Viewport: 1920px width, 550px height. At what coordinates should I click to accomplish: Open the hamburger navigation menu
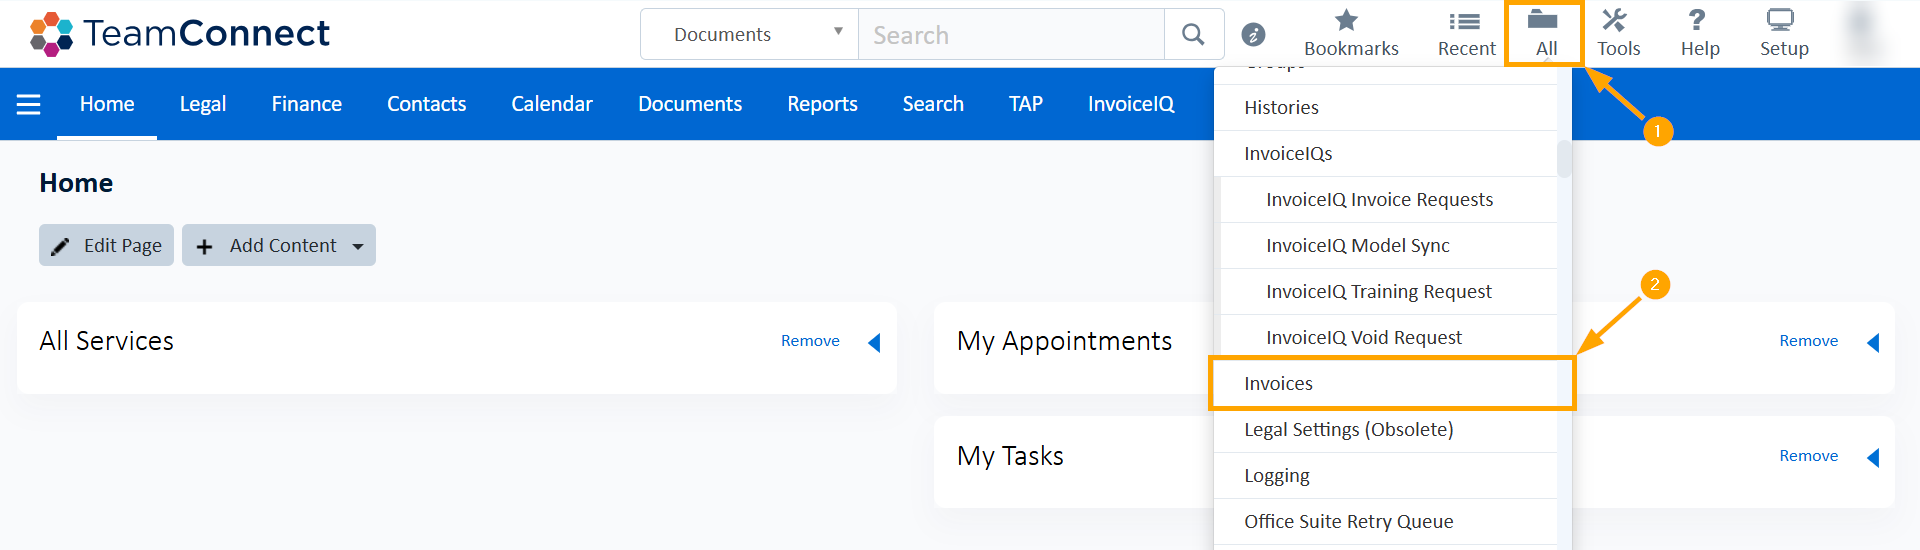click(x=29, y=104)
